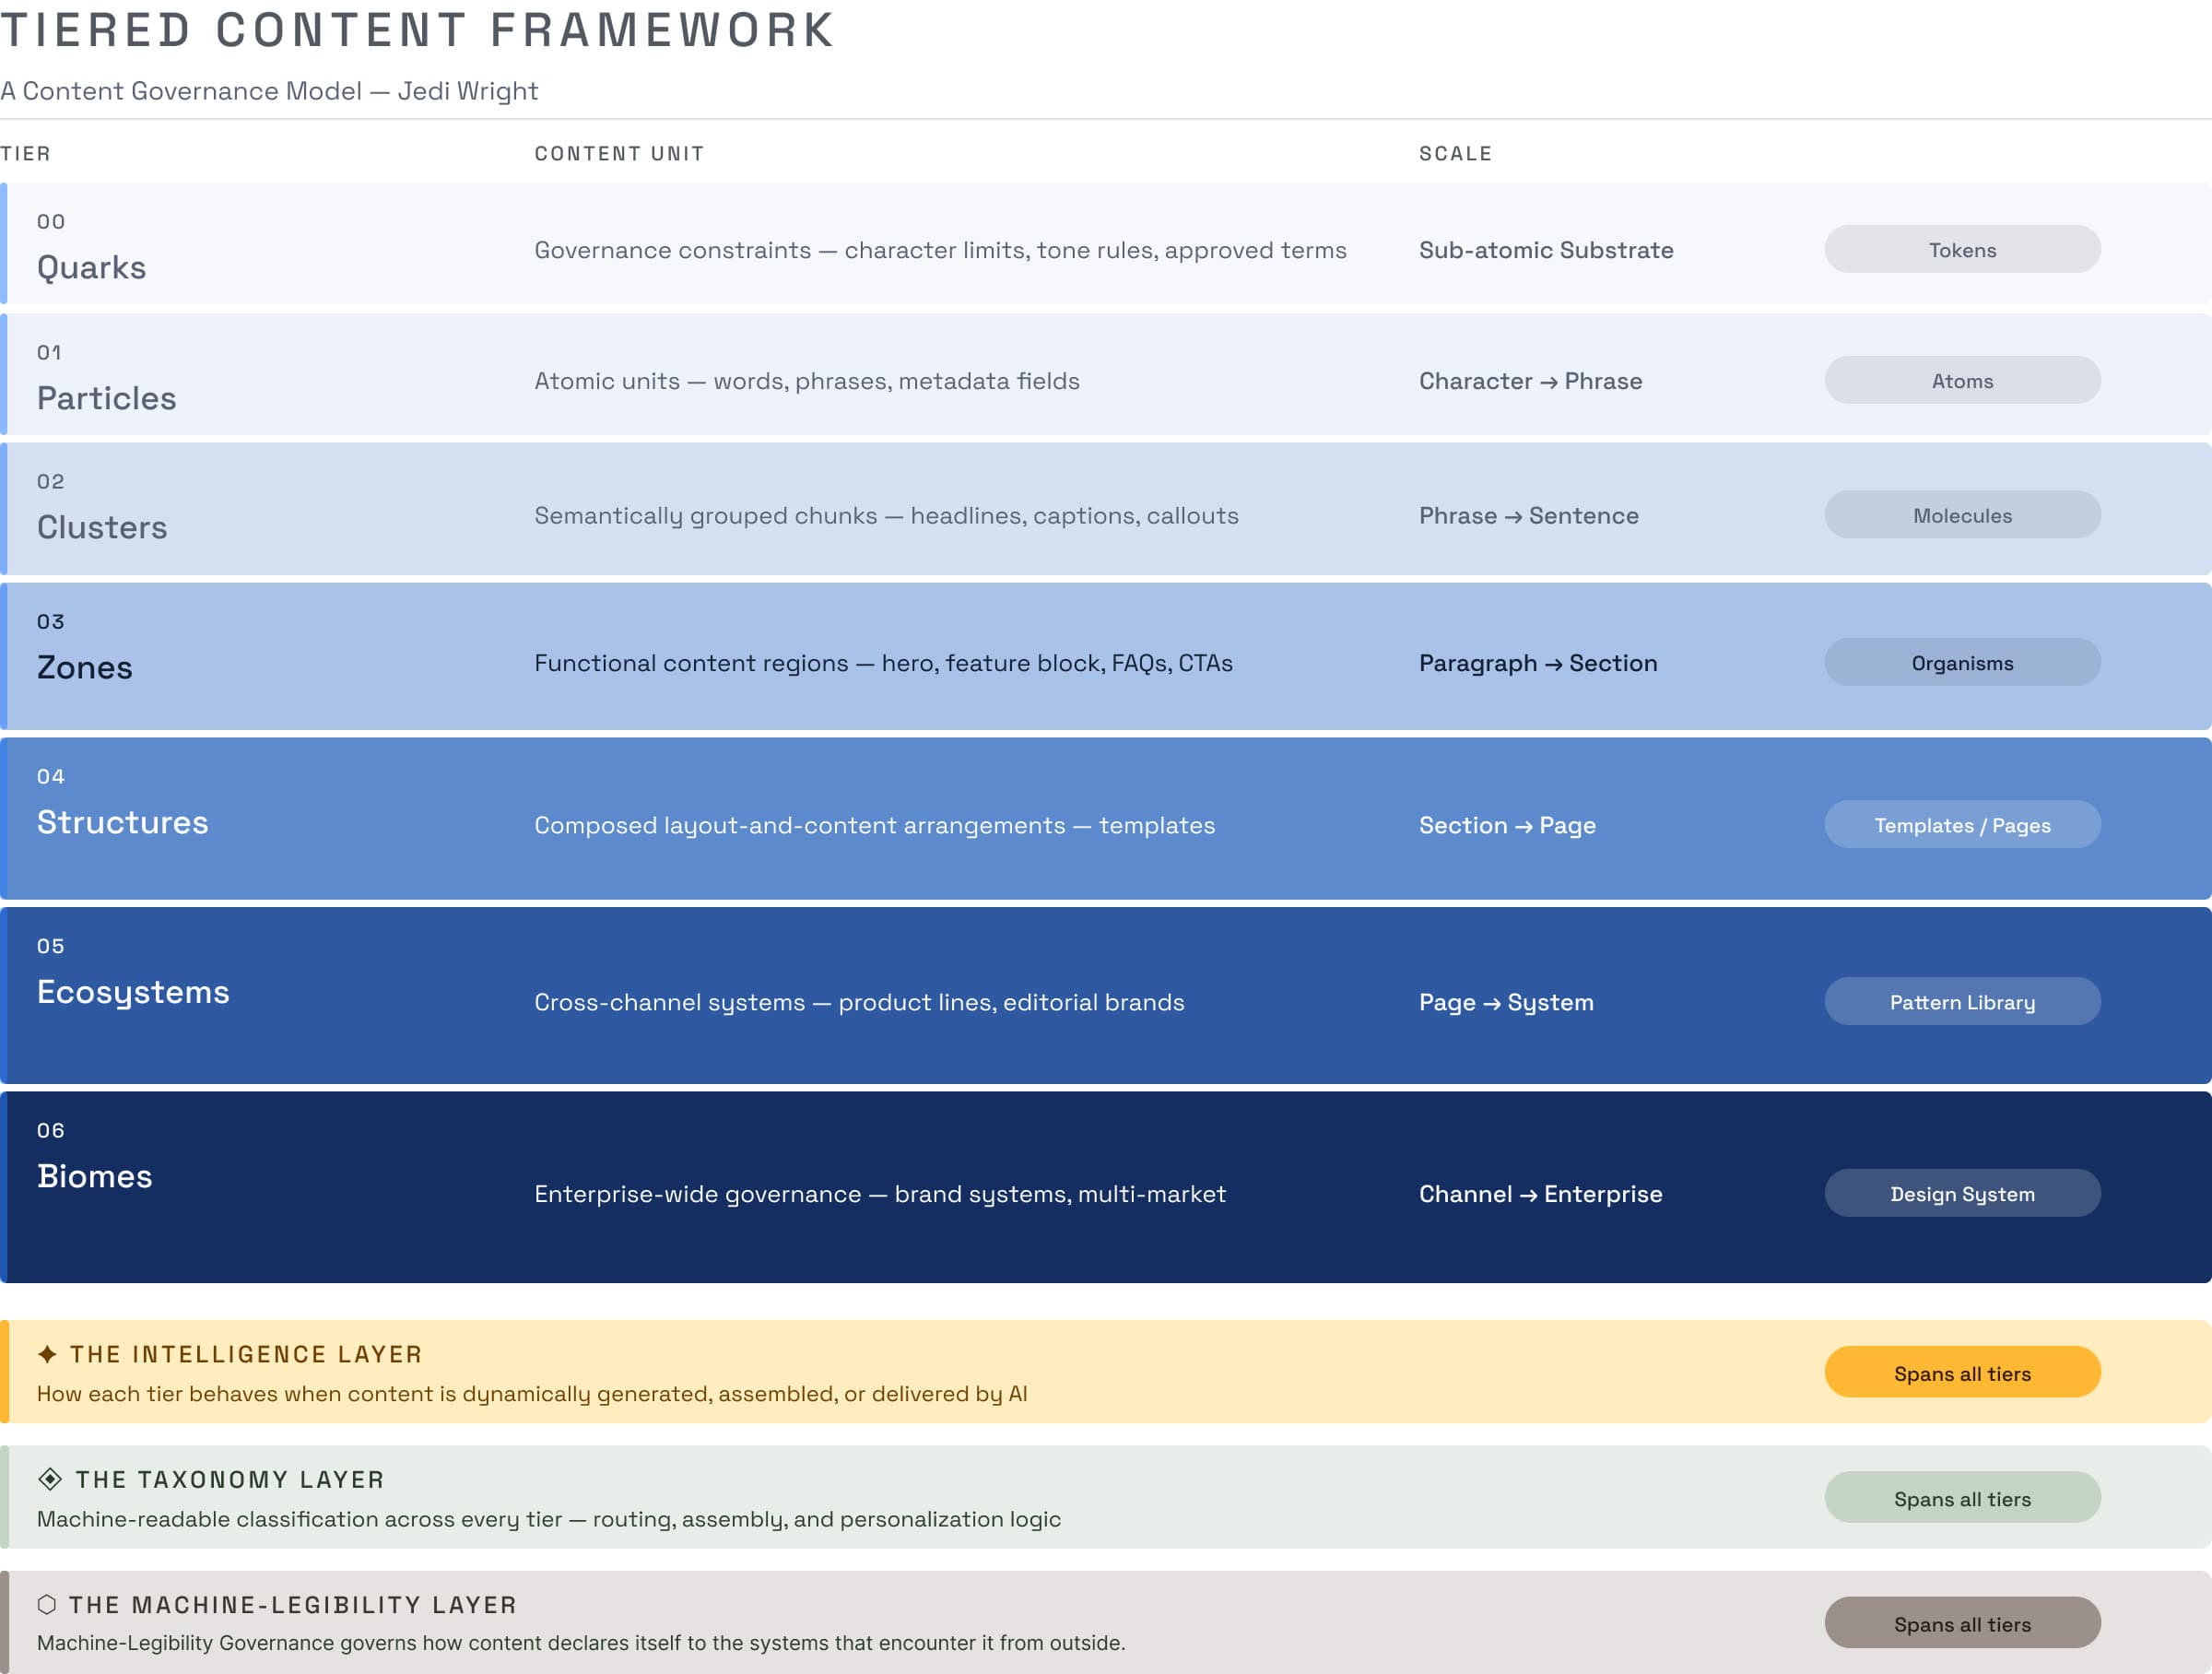Click THE INTELLIGENCE LAYER heading
The image size is (2212, 1674).
pyautogui.click(x=246, y=1354)
